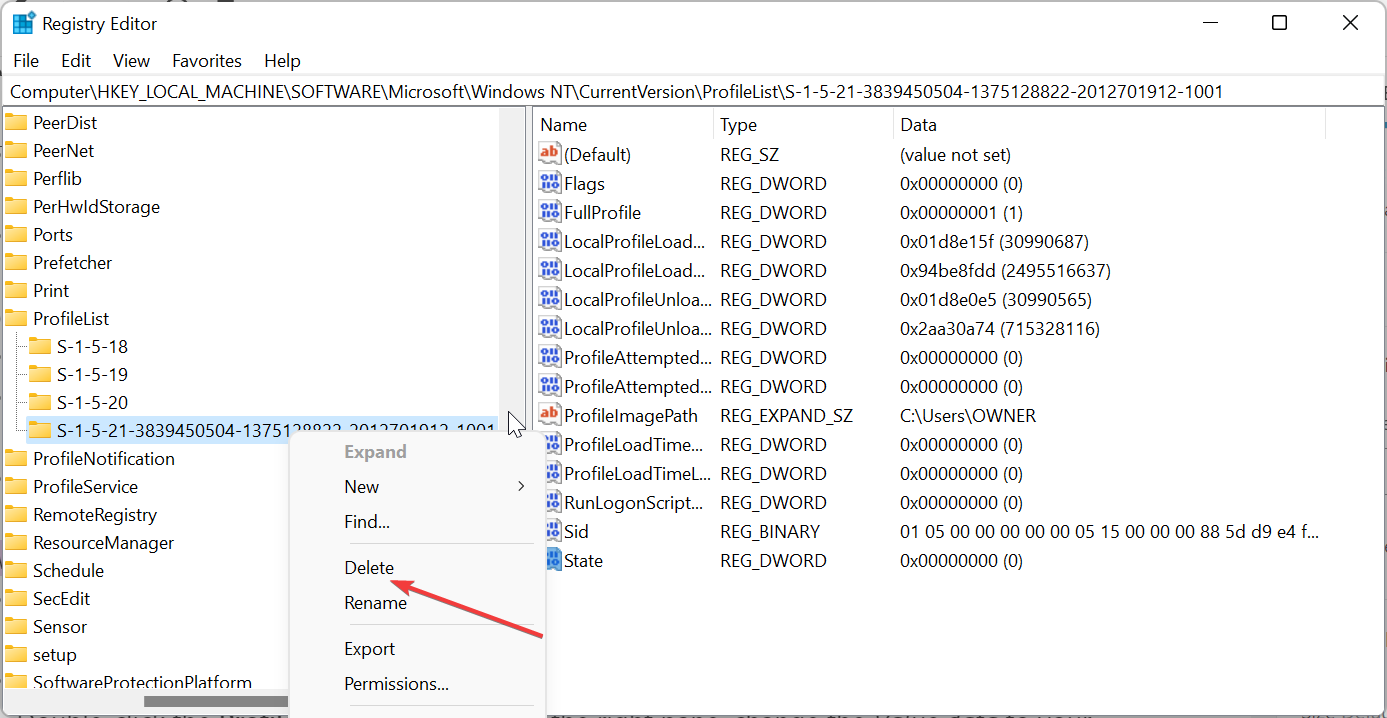Click the registry path address bar

[693, 92]
